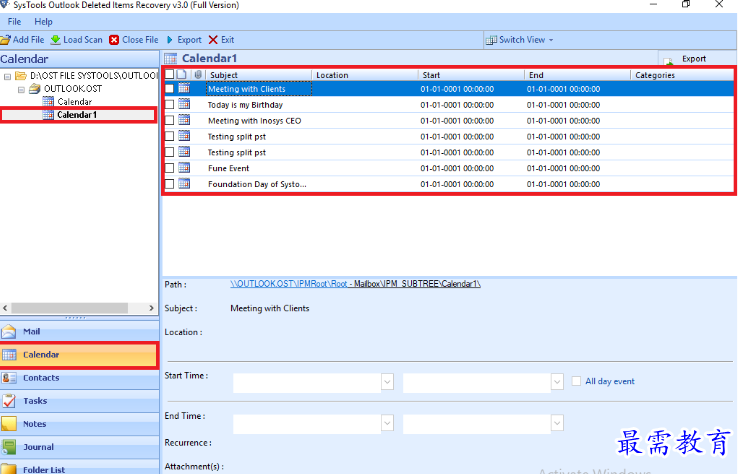The width and height of the screenshot is (739, 474).
Task: Click the Exit red X icon
Action: click(x=213, y=40)
